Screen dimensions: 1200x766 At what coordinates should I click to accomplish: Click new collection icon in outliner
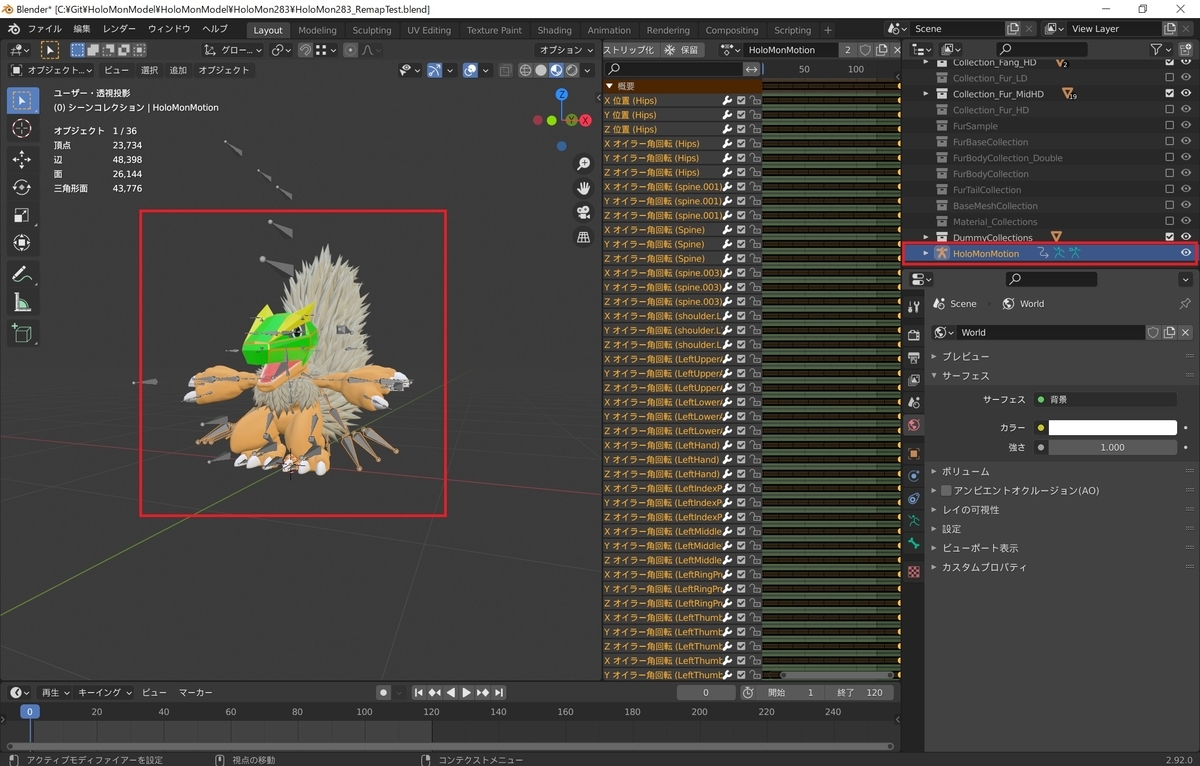click(1186, 49)
